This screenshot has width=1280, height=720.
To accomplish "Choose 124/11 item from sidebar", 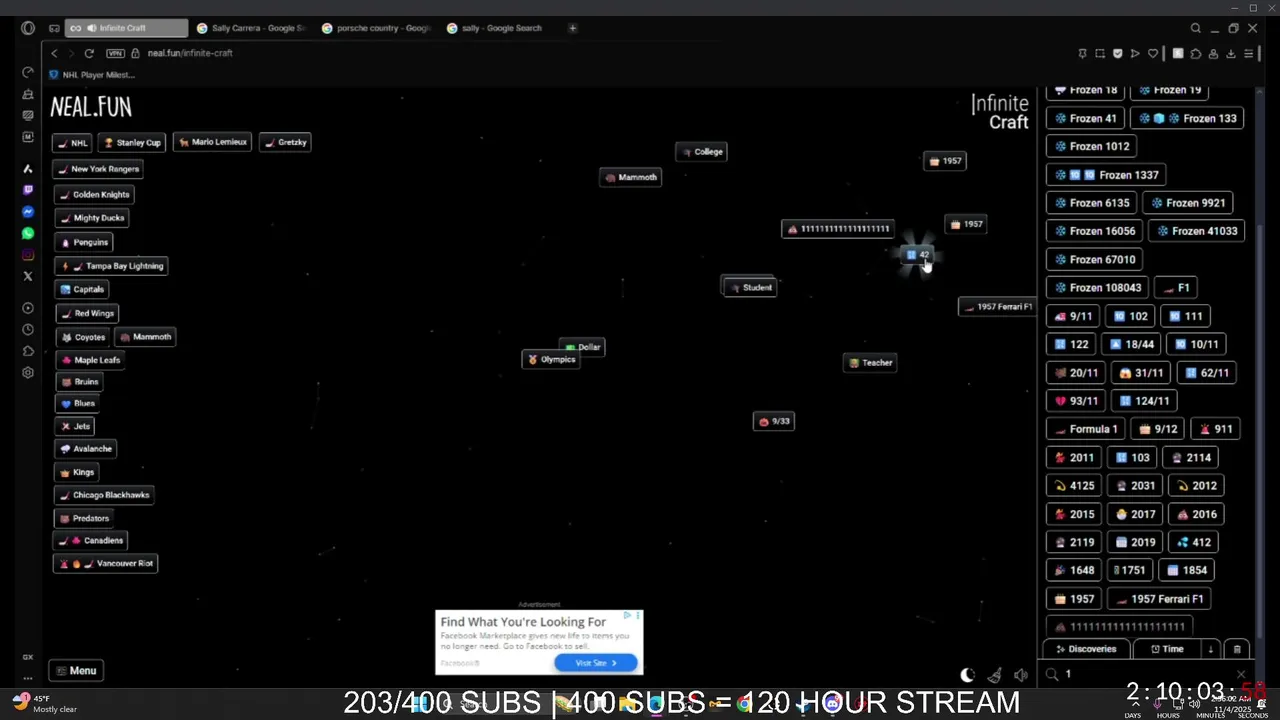I will [x=1143, y=401].
